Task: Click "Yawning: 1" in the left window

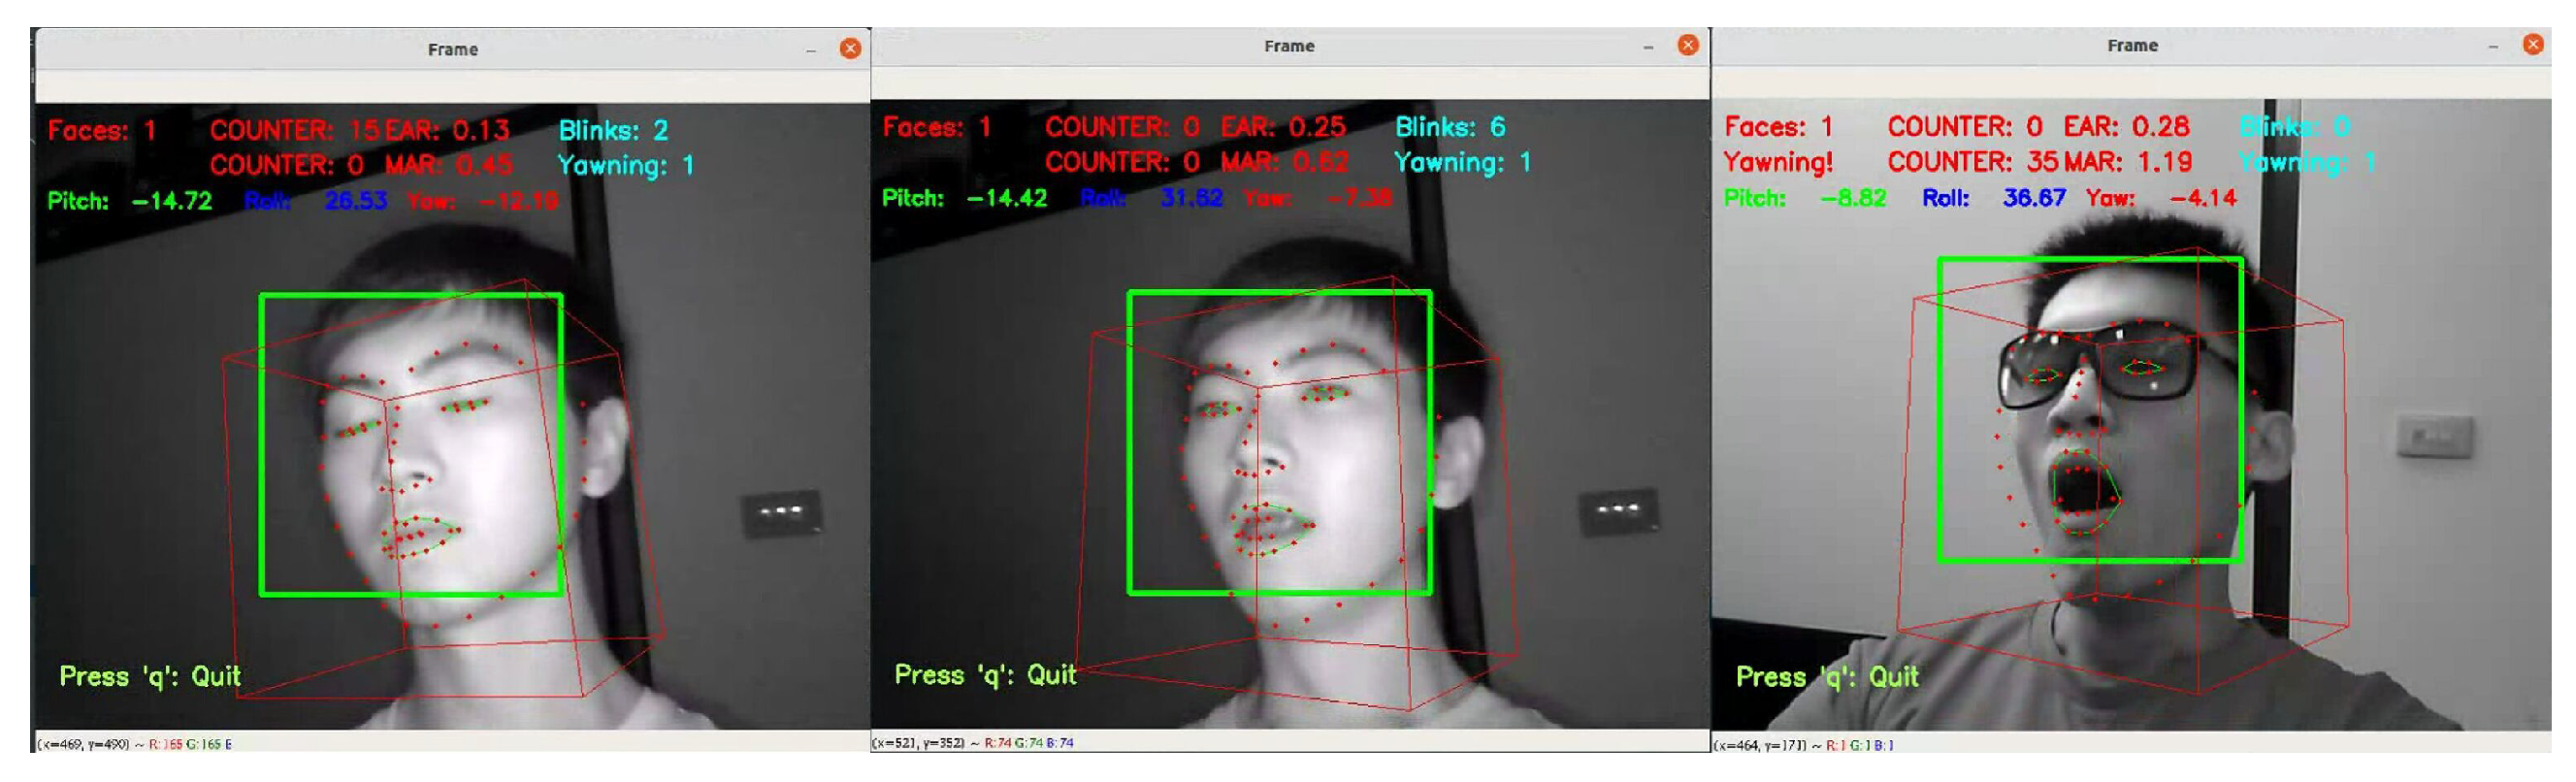Action: [626, 165]
